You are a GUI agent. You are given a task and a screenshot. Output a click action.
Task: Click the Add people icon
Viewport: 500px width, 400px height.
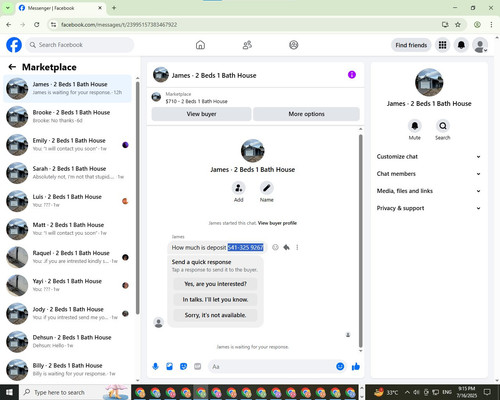pos(239,188)
